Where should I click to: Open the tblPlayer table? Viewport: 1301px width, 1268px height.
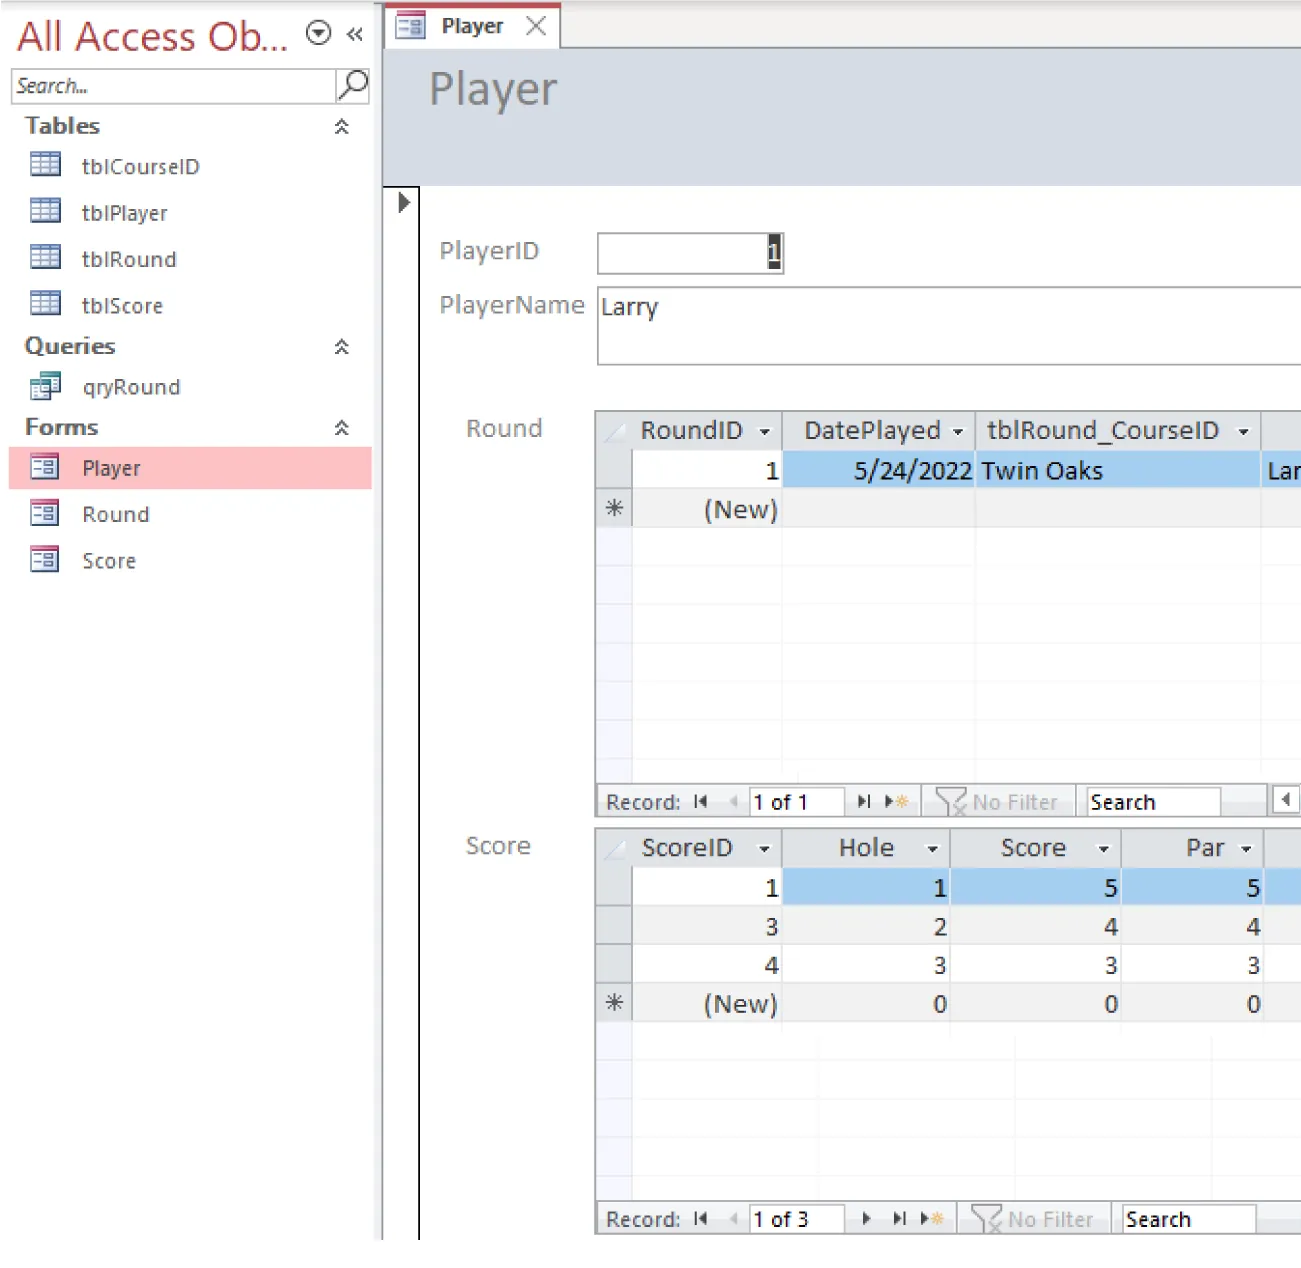125,212
